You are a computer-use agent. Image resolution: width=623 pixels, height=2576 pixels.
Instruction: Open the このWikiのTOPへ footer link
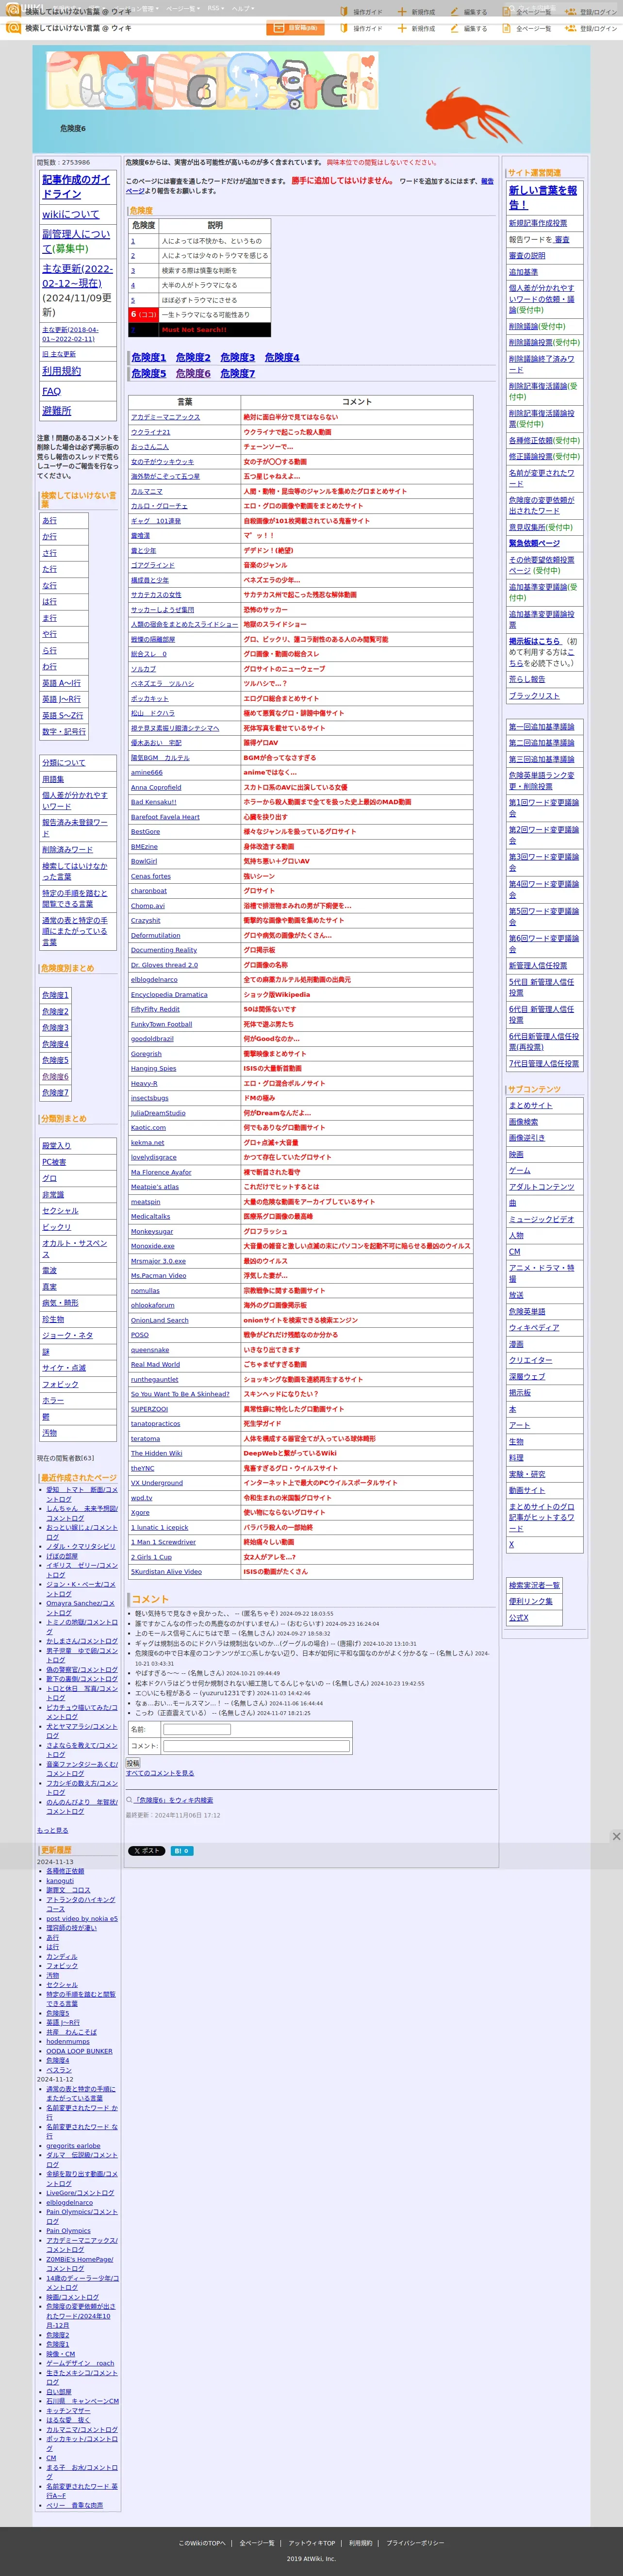pos(202,2543)
